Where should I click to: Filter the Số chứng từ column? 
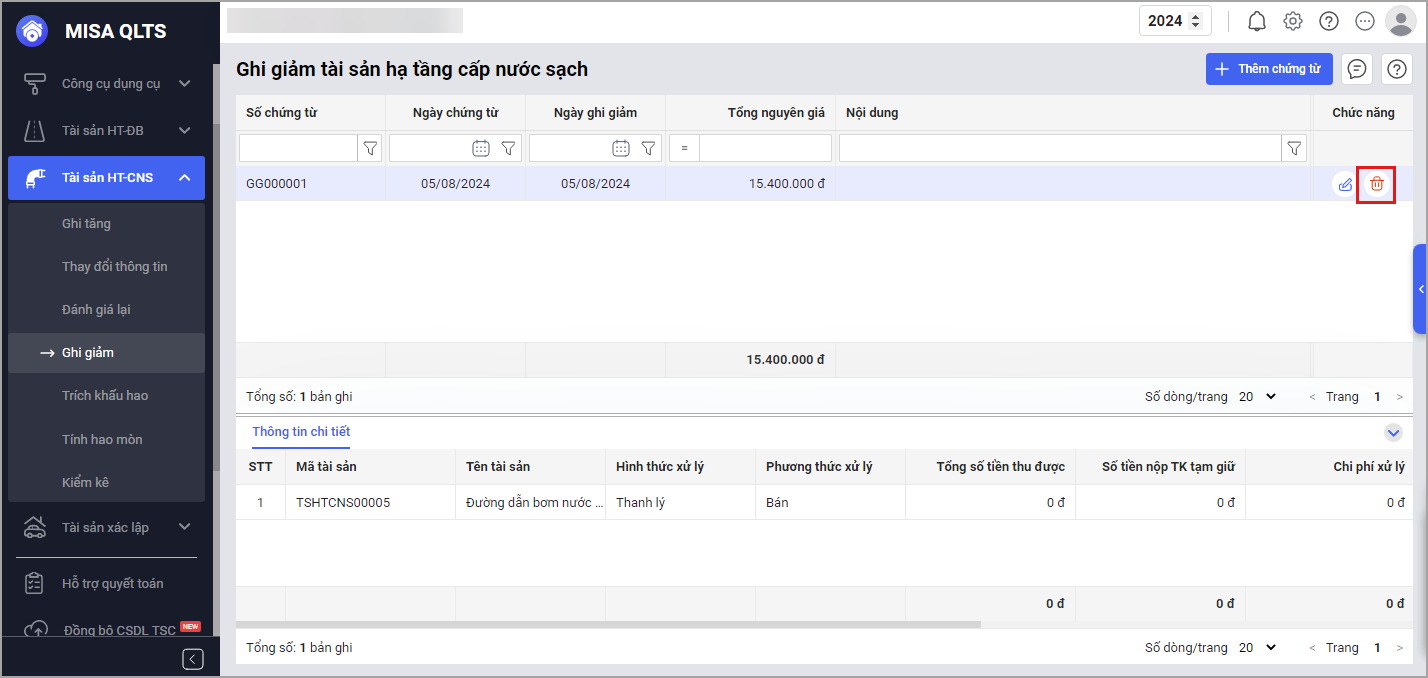point(370,148)
